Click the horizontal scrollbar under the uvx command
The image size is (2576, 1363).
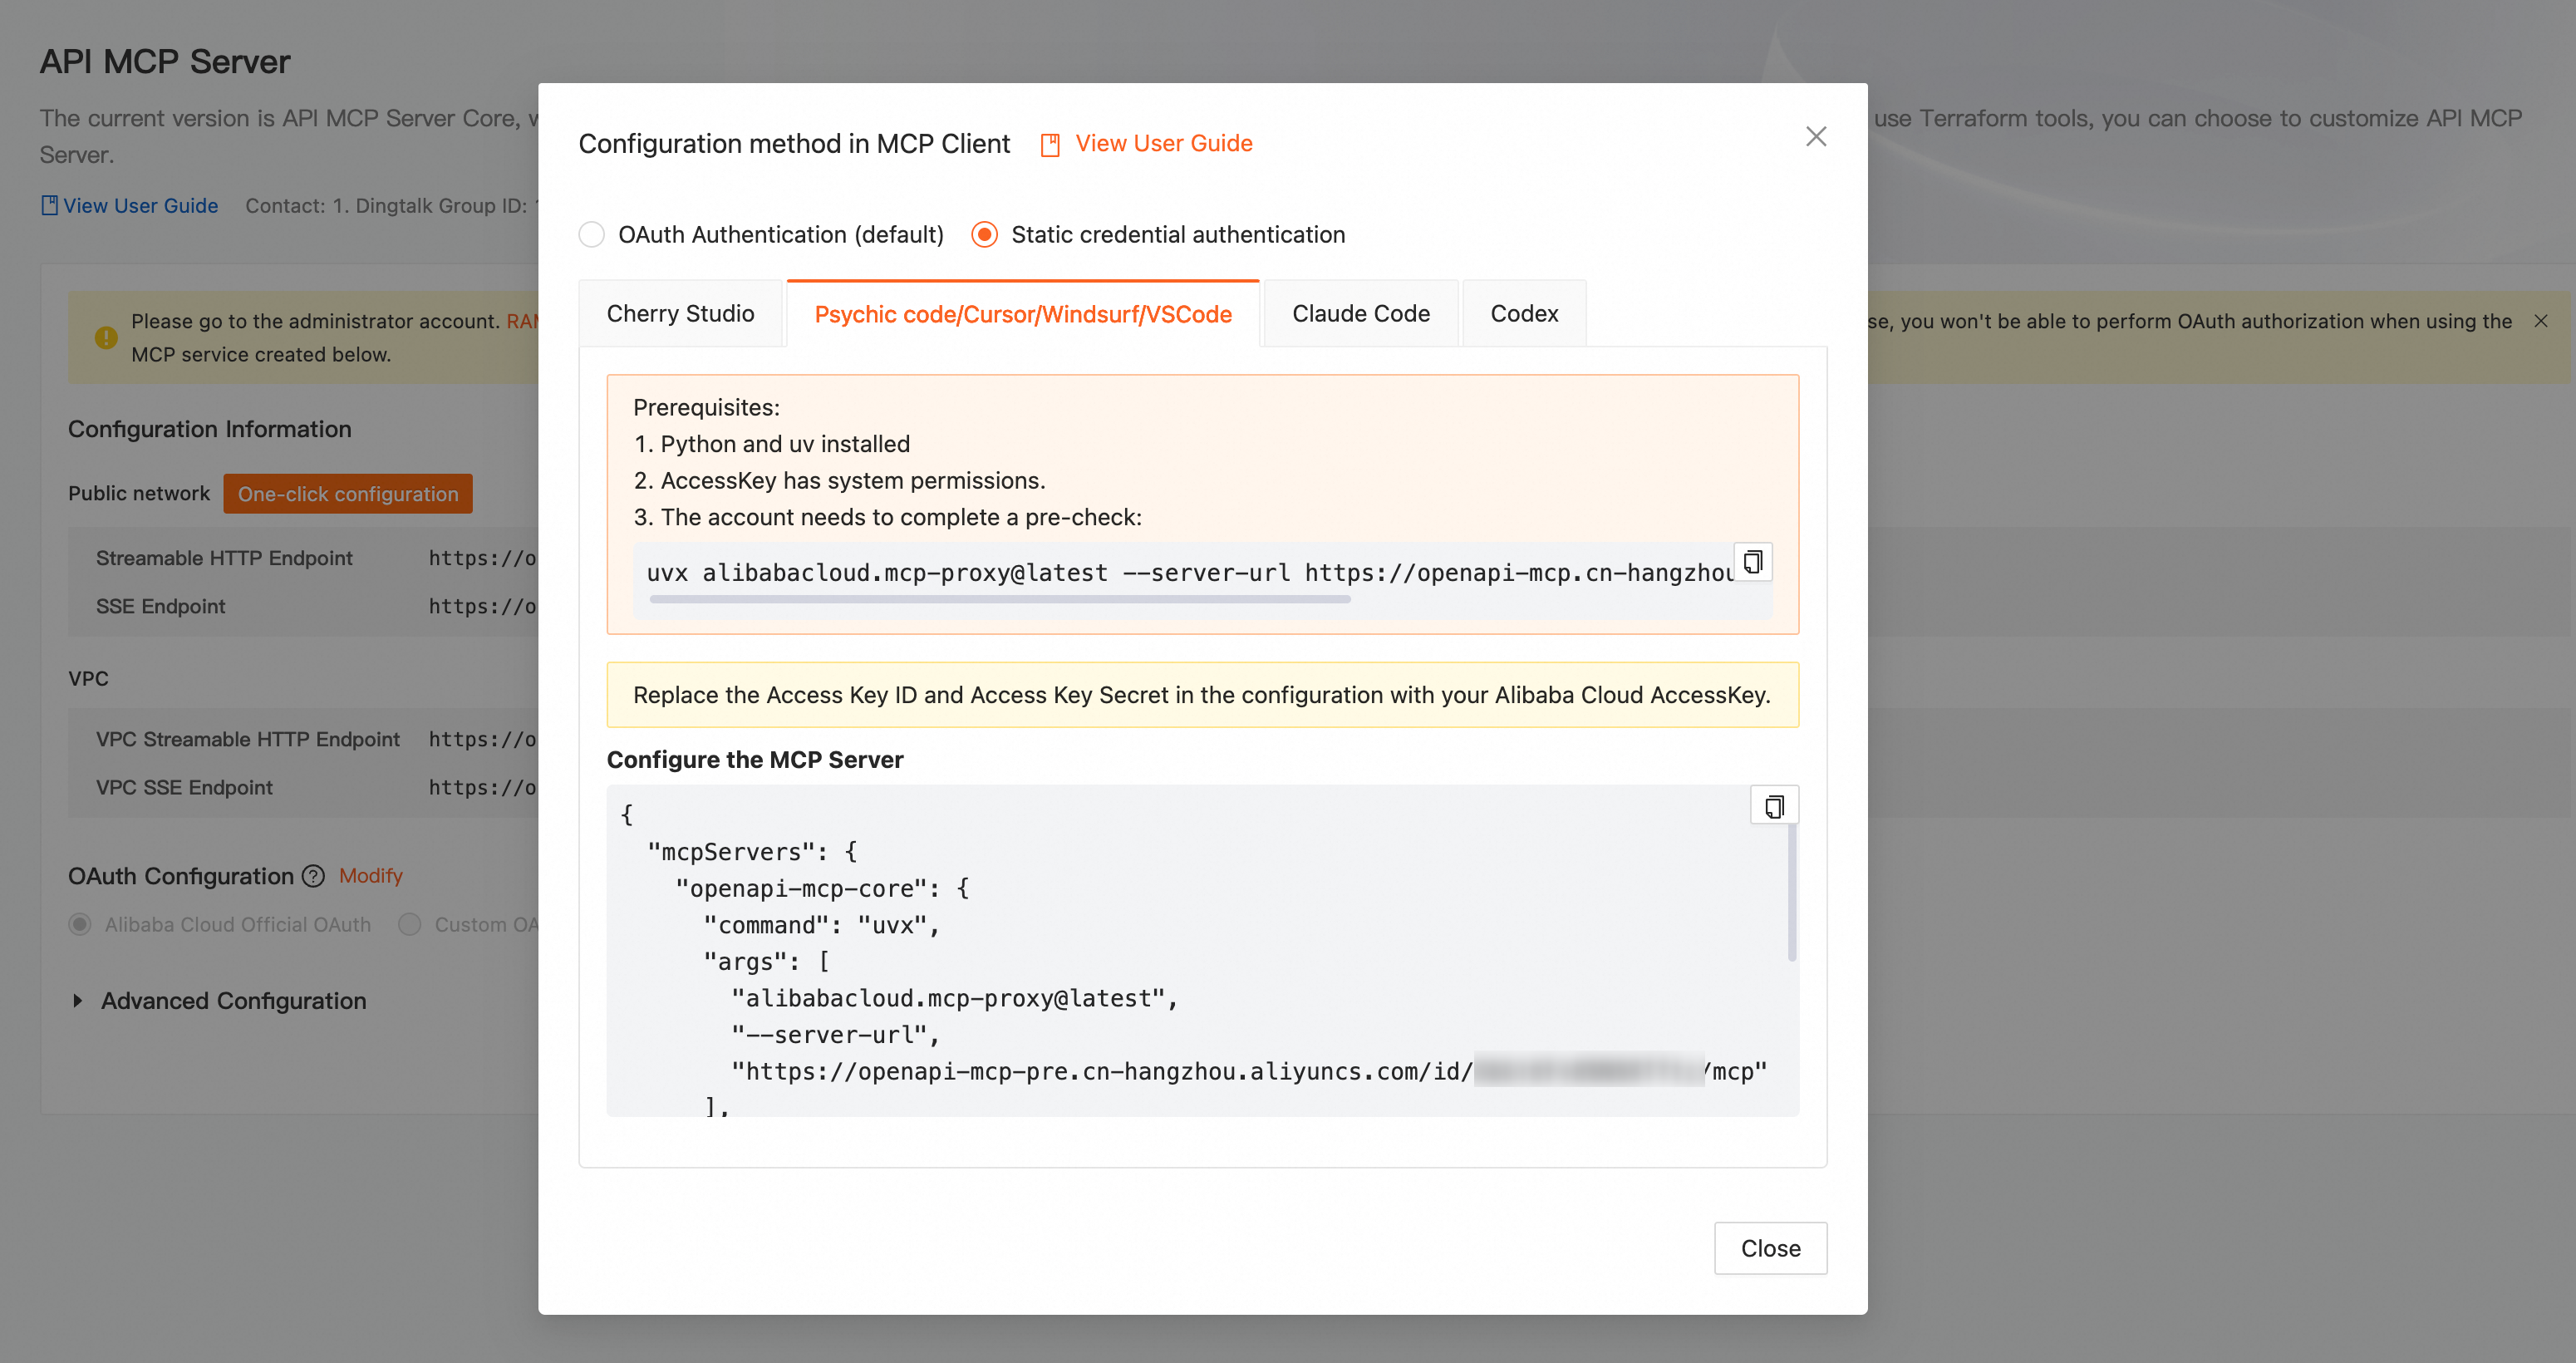(x=1000, y=599)
